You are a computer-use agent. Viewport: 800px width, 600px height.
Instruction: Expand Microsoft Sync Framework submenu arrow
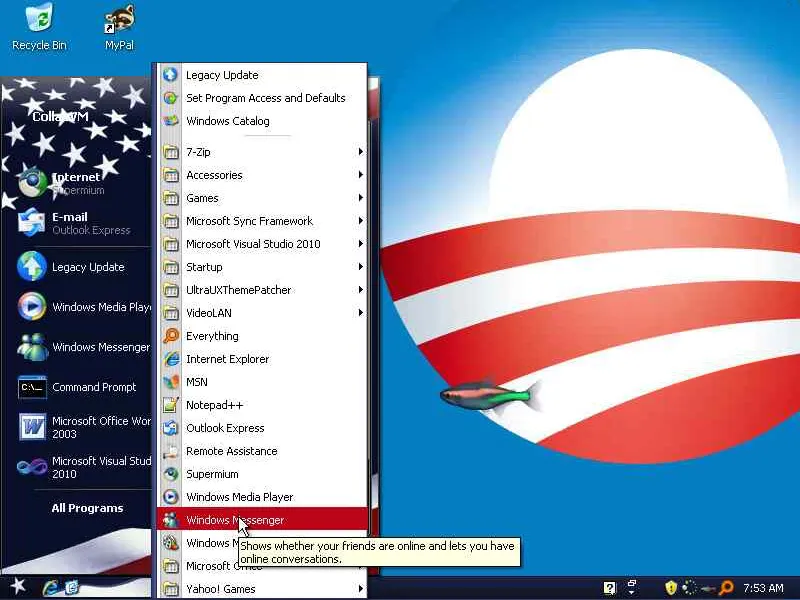point(360,220)
